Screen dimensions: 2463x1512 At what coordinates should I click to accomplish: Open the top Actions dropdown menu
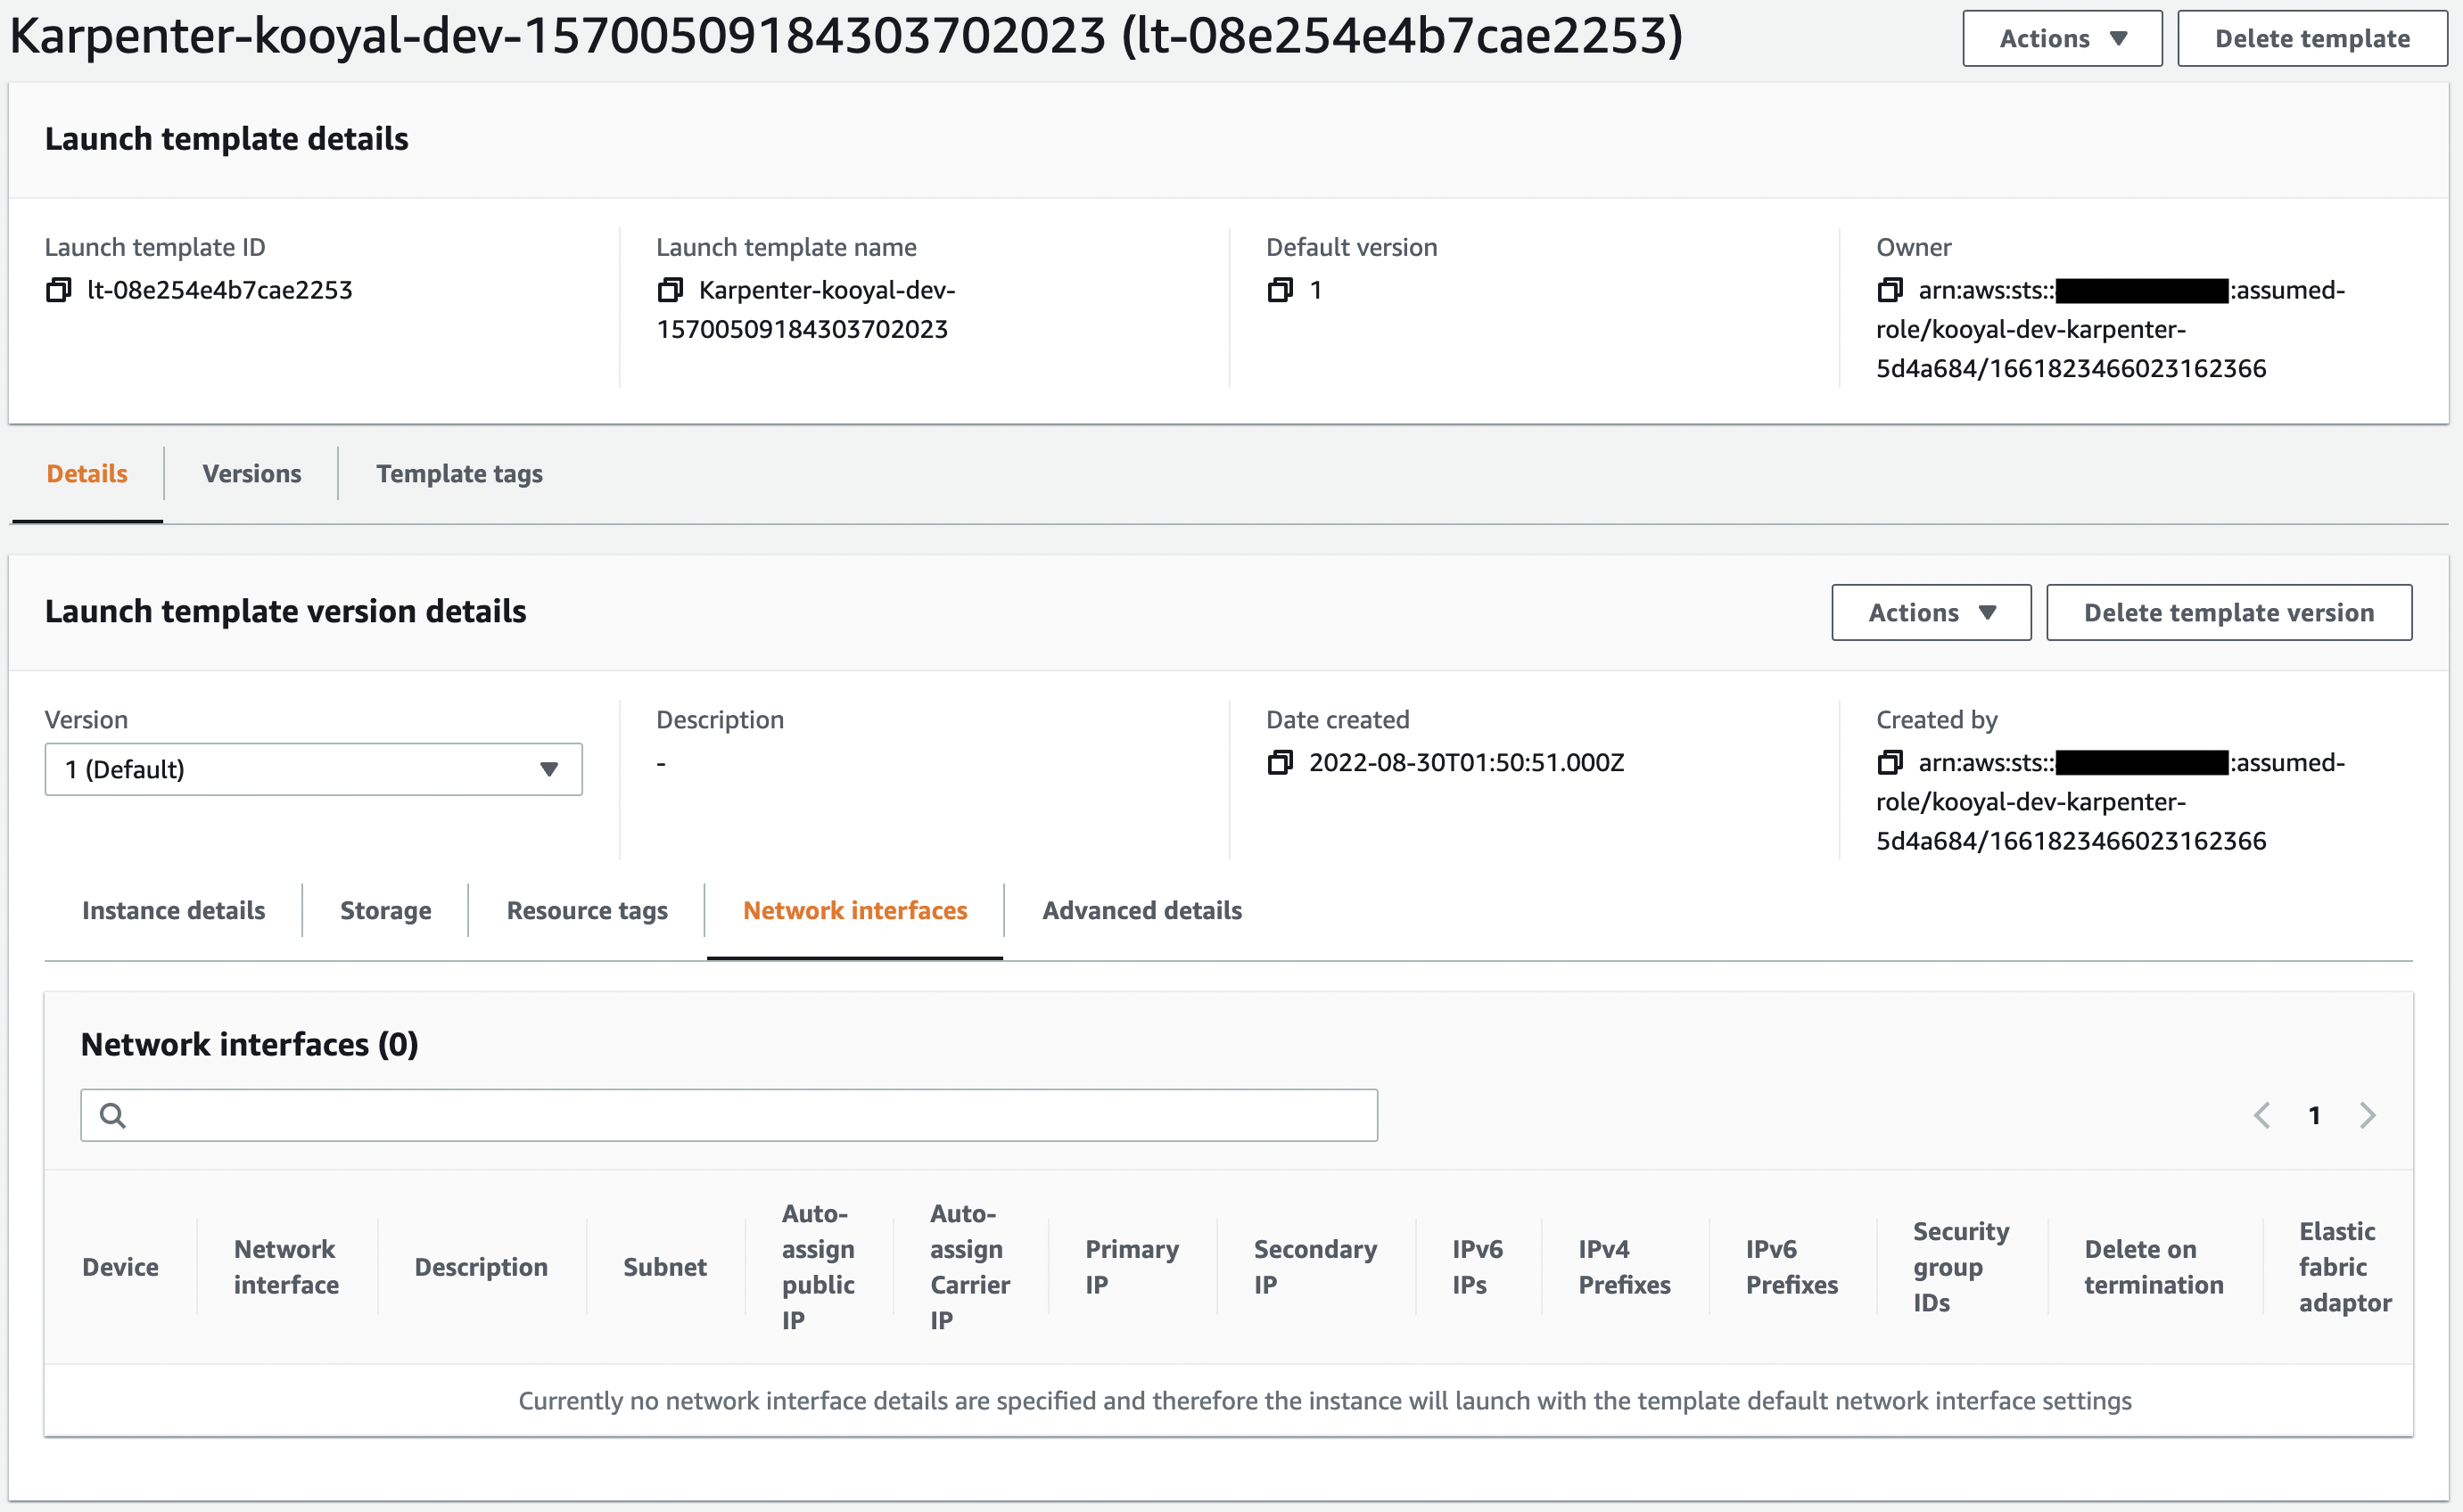pos(2062,38)
